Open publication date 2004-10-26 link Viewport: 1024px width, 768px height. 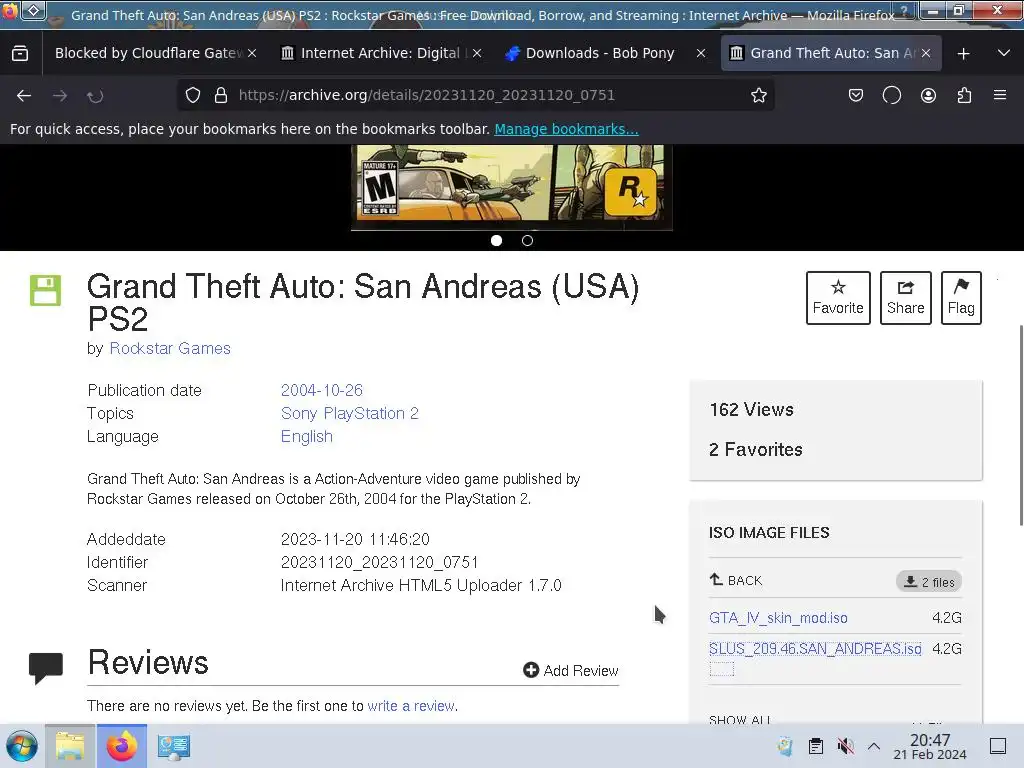click(x=321, y=391)
